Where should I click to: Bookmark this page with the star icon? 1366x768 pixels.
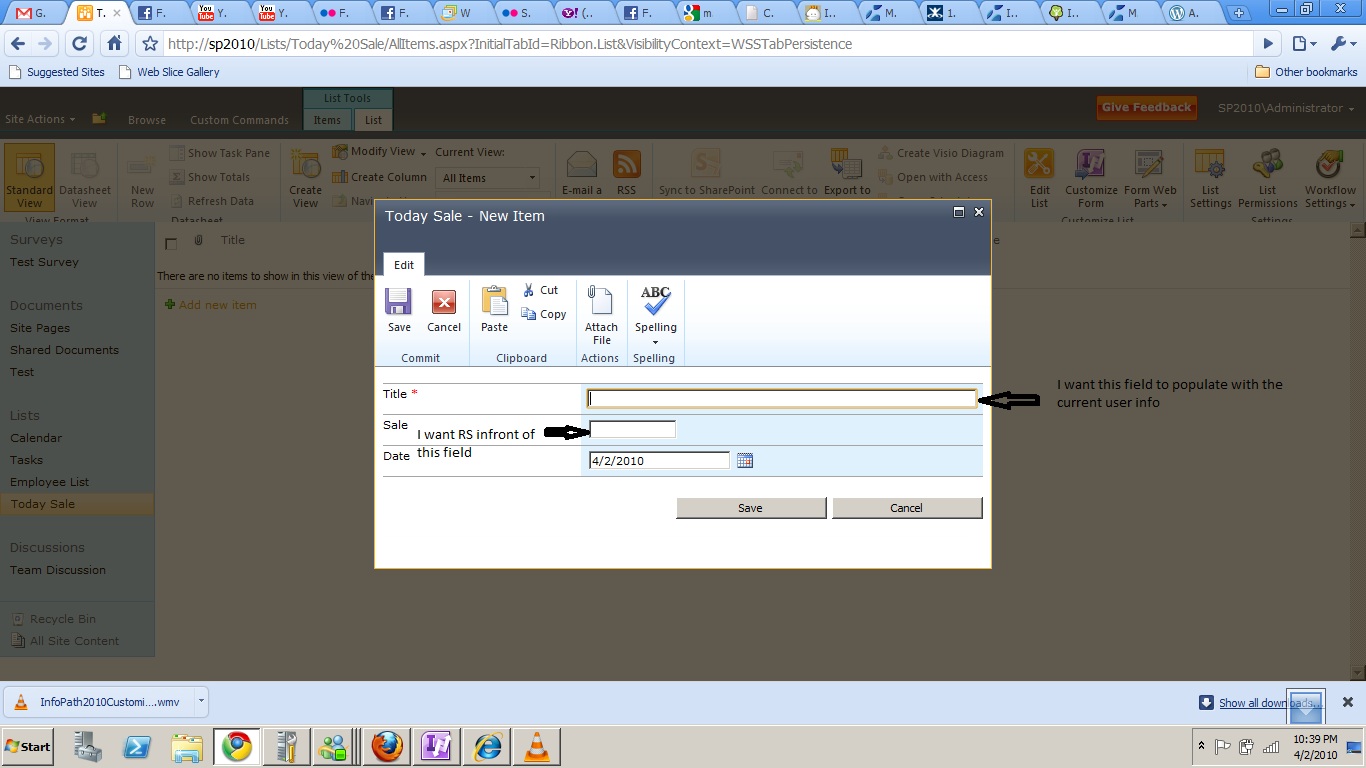pyautogui.click(x=150, y=44)
